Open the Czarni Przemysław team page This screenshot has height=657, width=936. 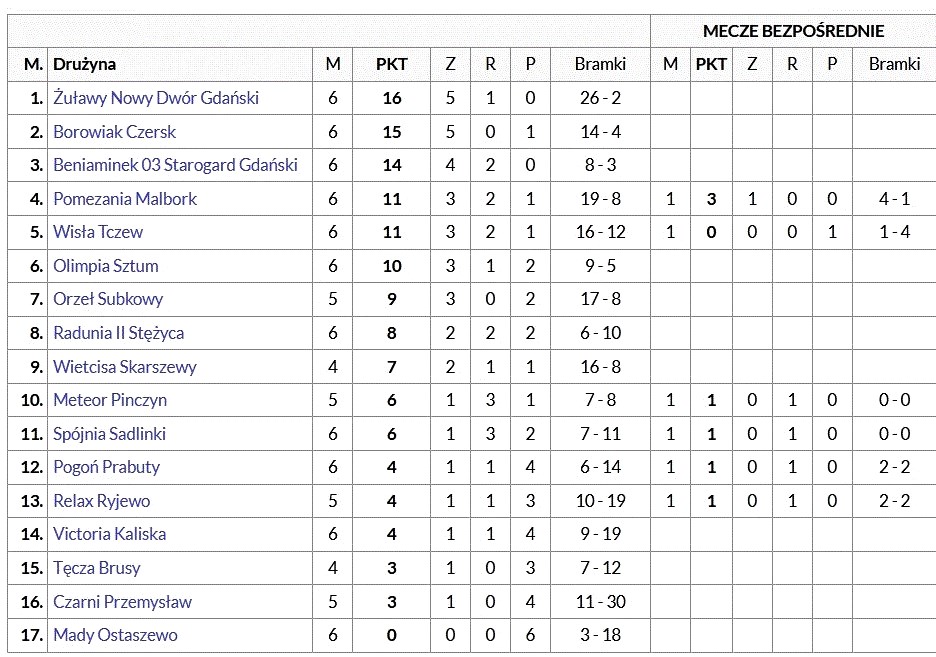122,602
